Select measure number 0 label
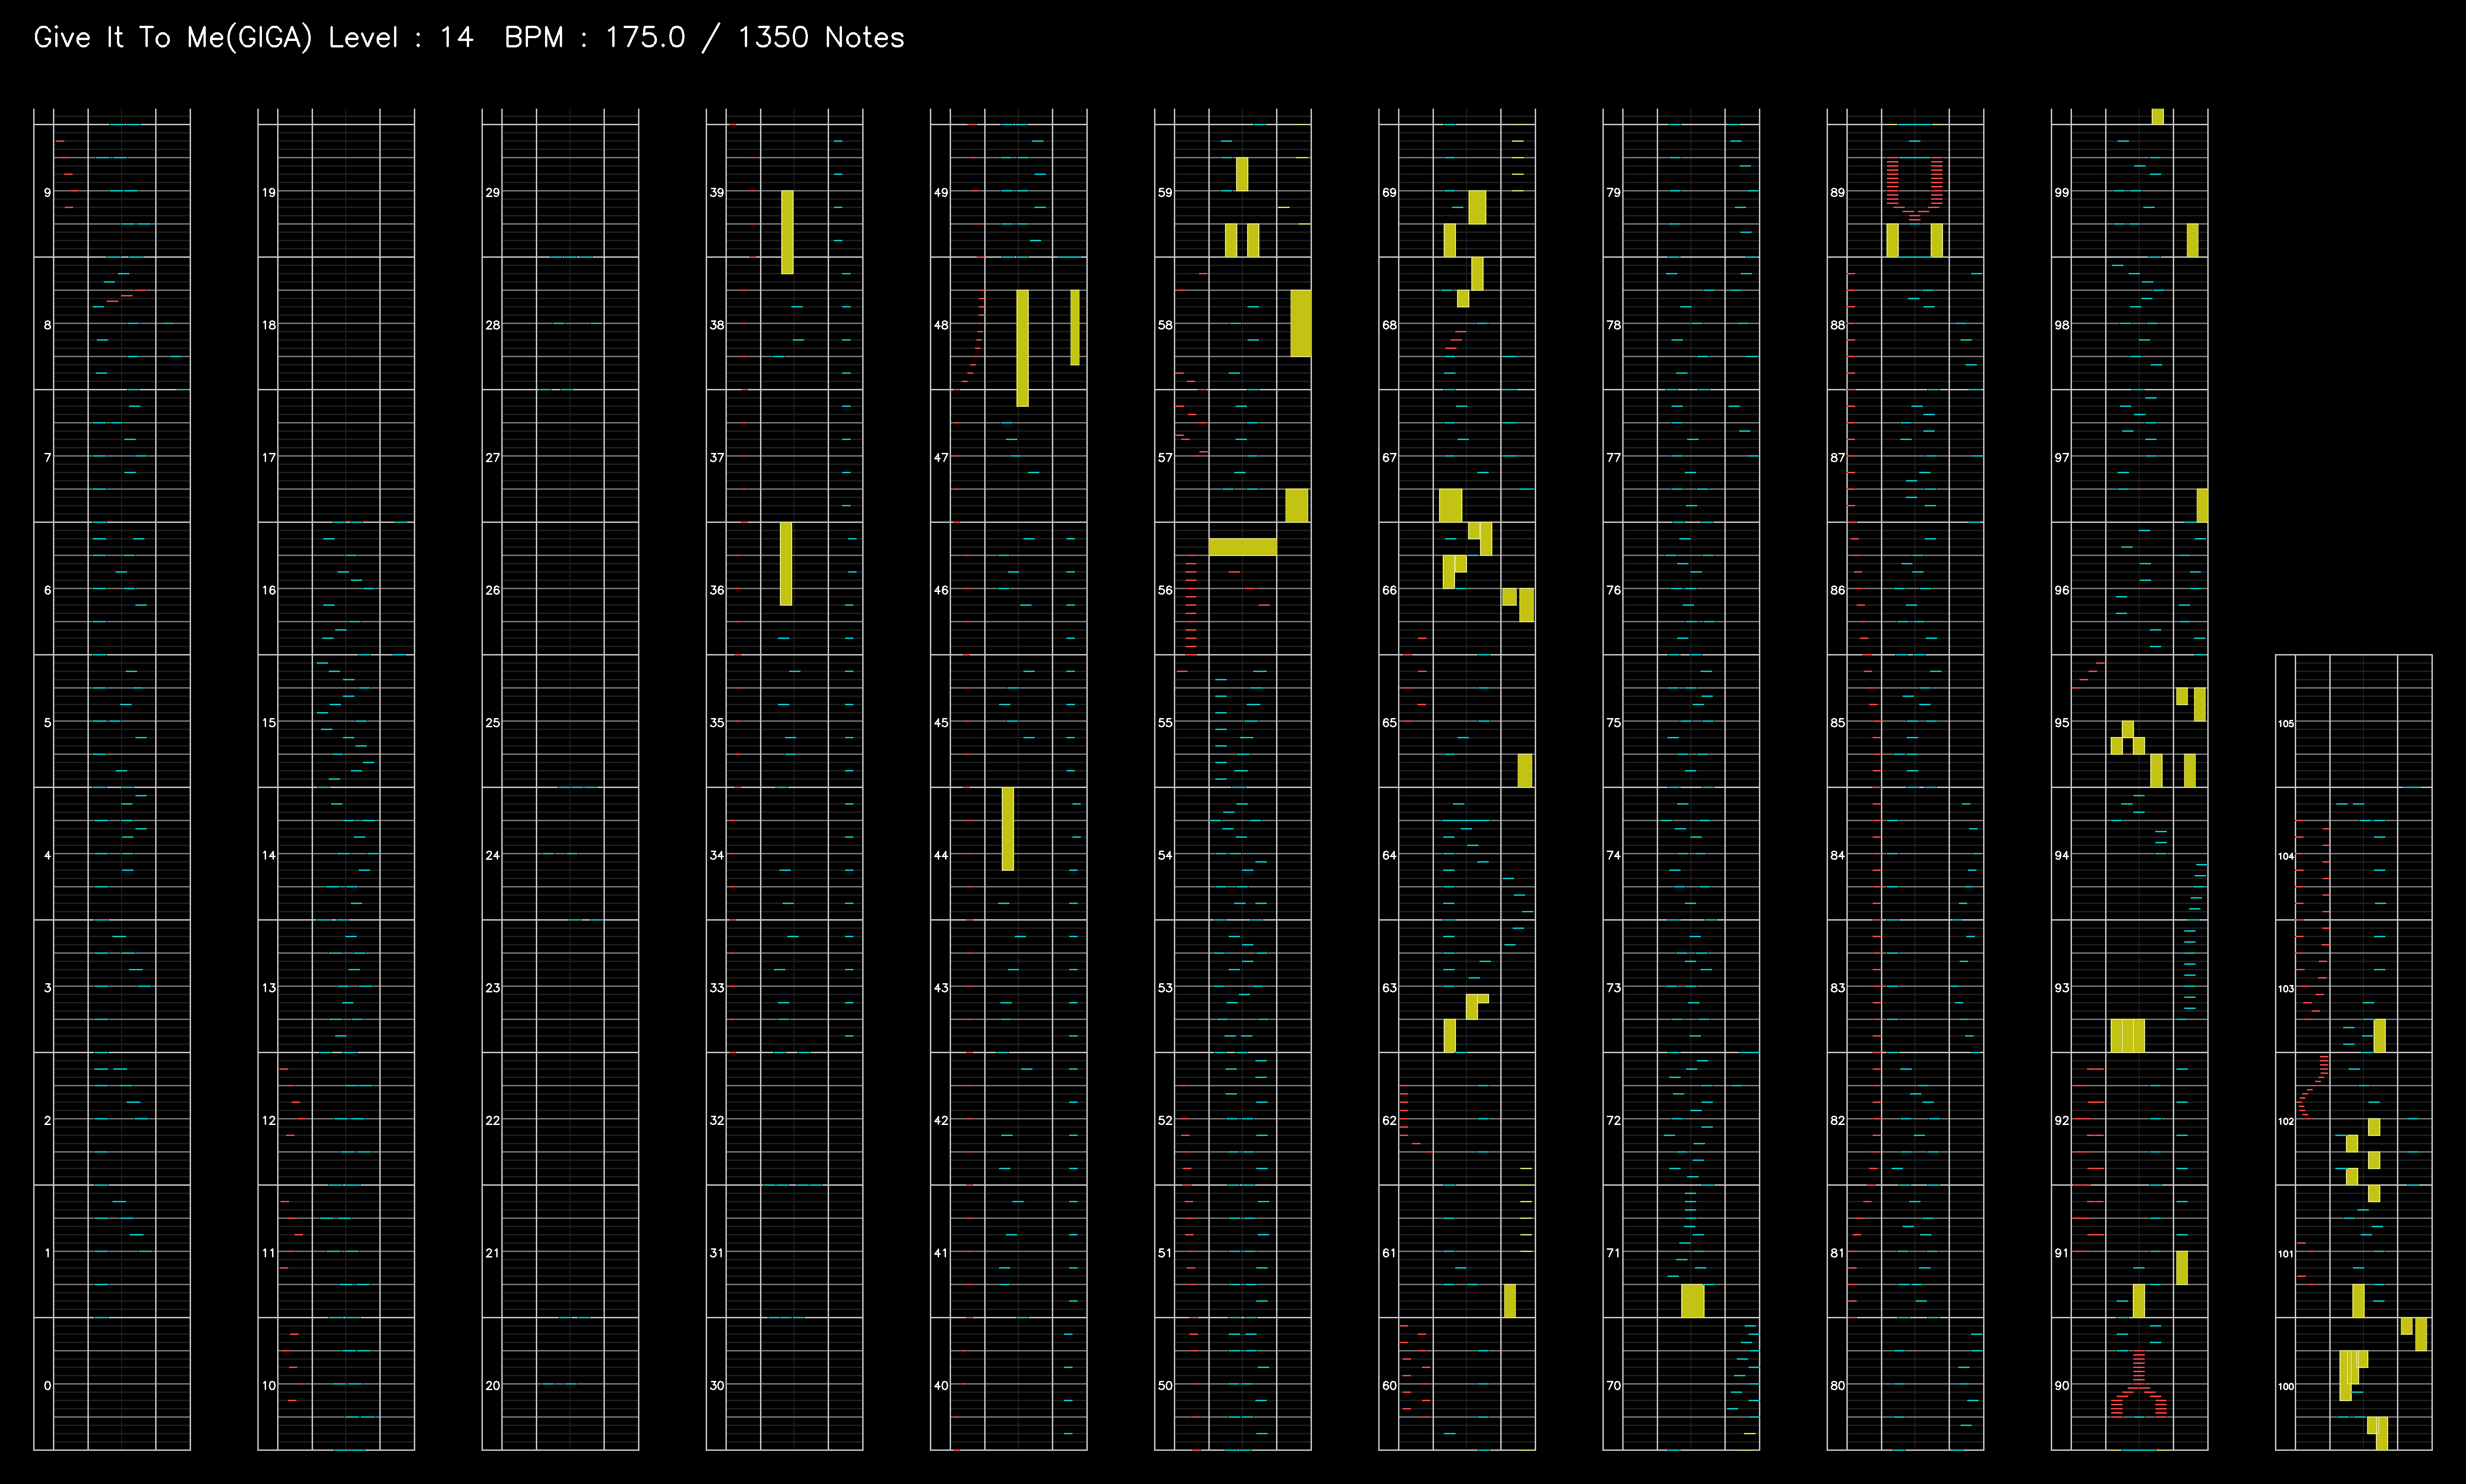Screen dimensions: 2466x1484 point(47,1385)
